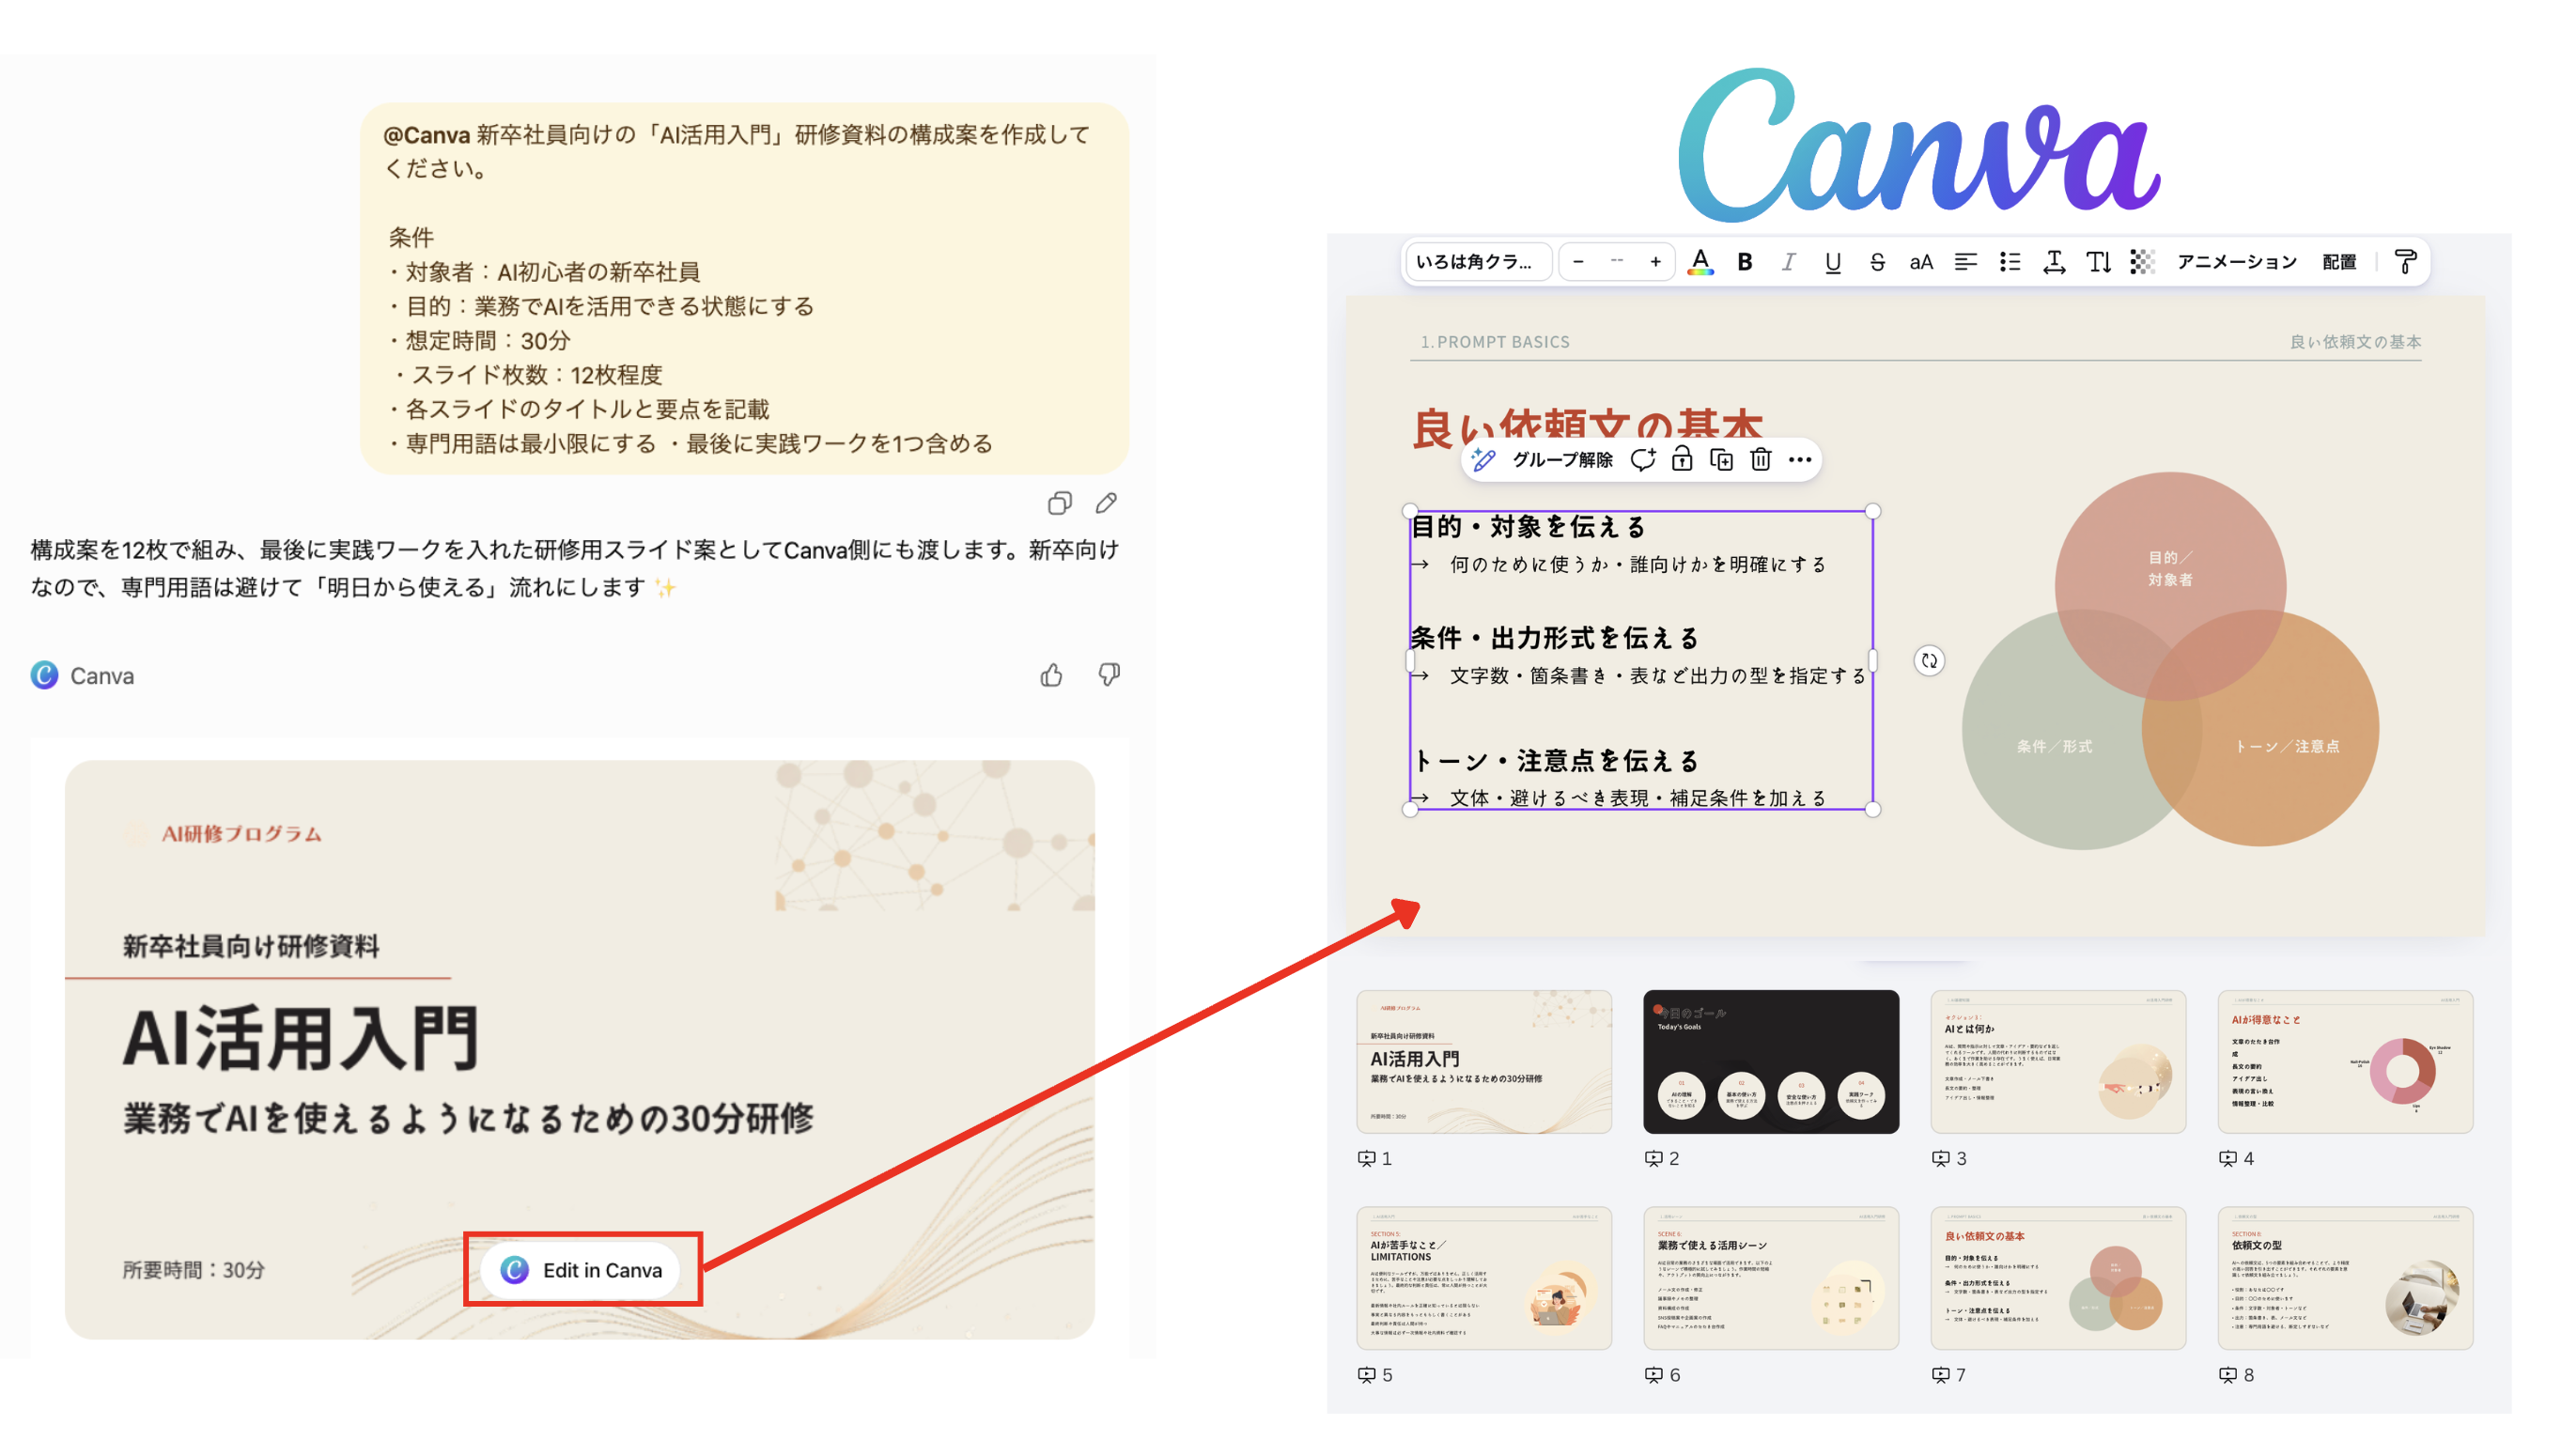The image size is (2561, 1456).
Task: Click AI活用入門 title in chat preview
Action: coord(299,1038)
